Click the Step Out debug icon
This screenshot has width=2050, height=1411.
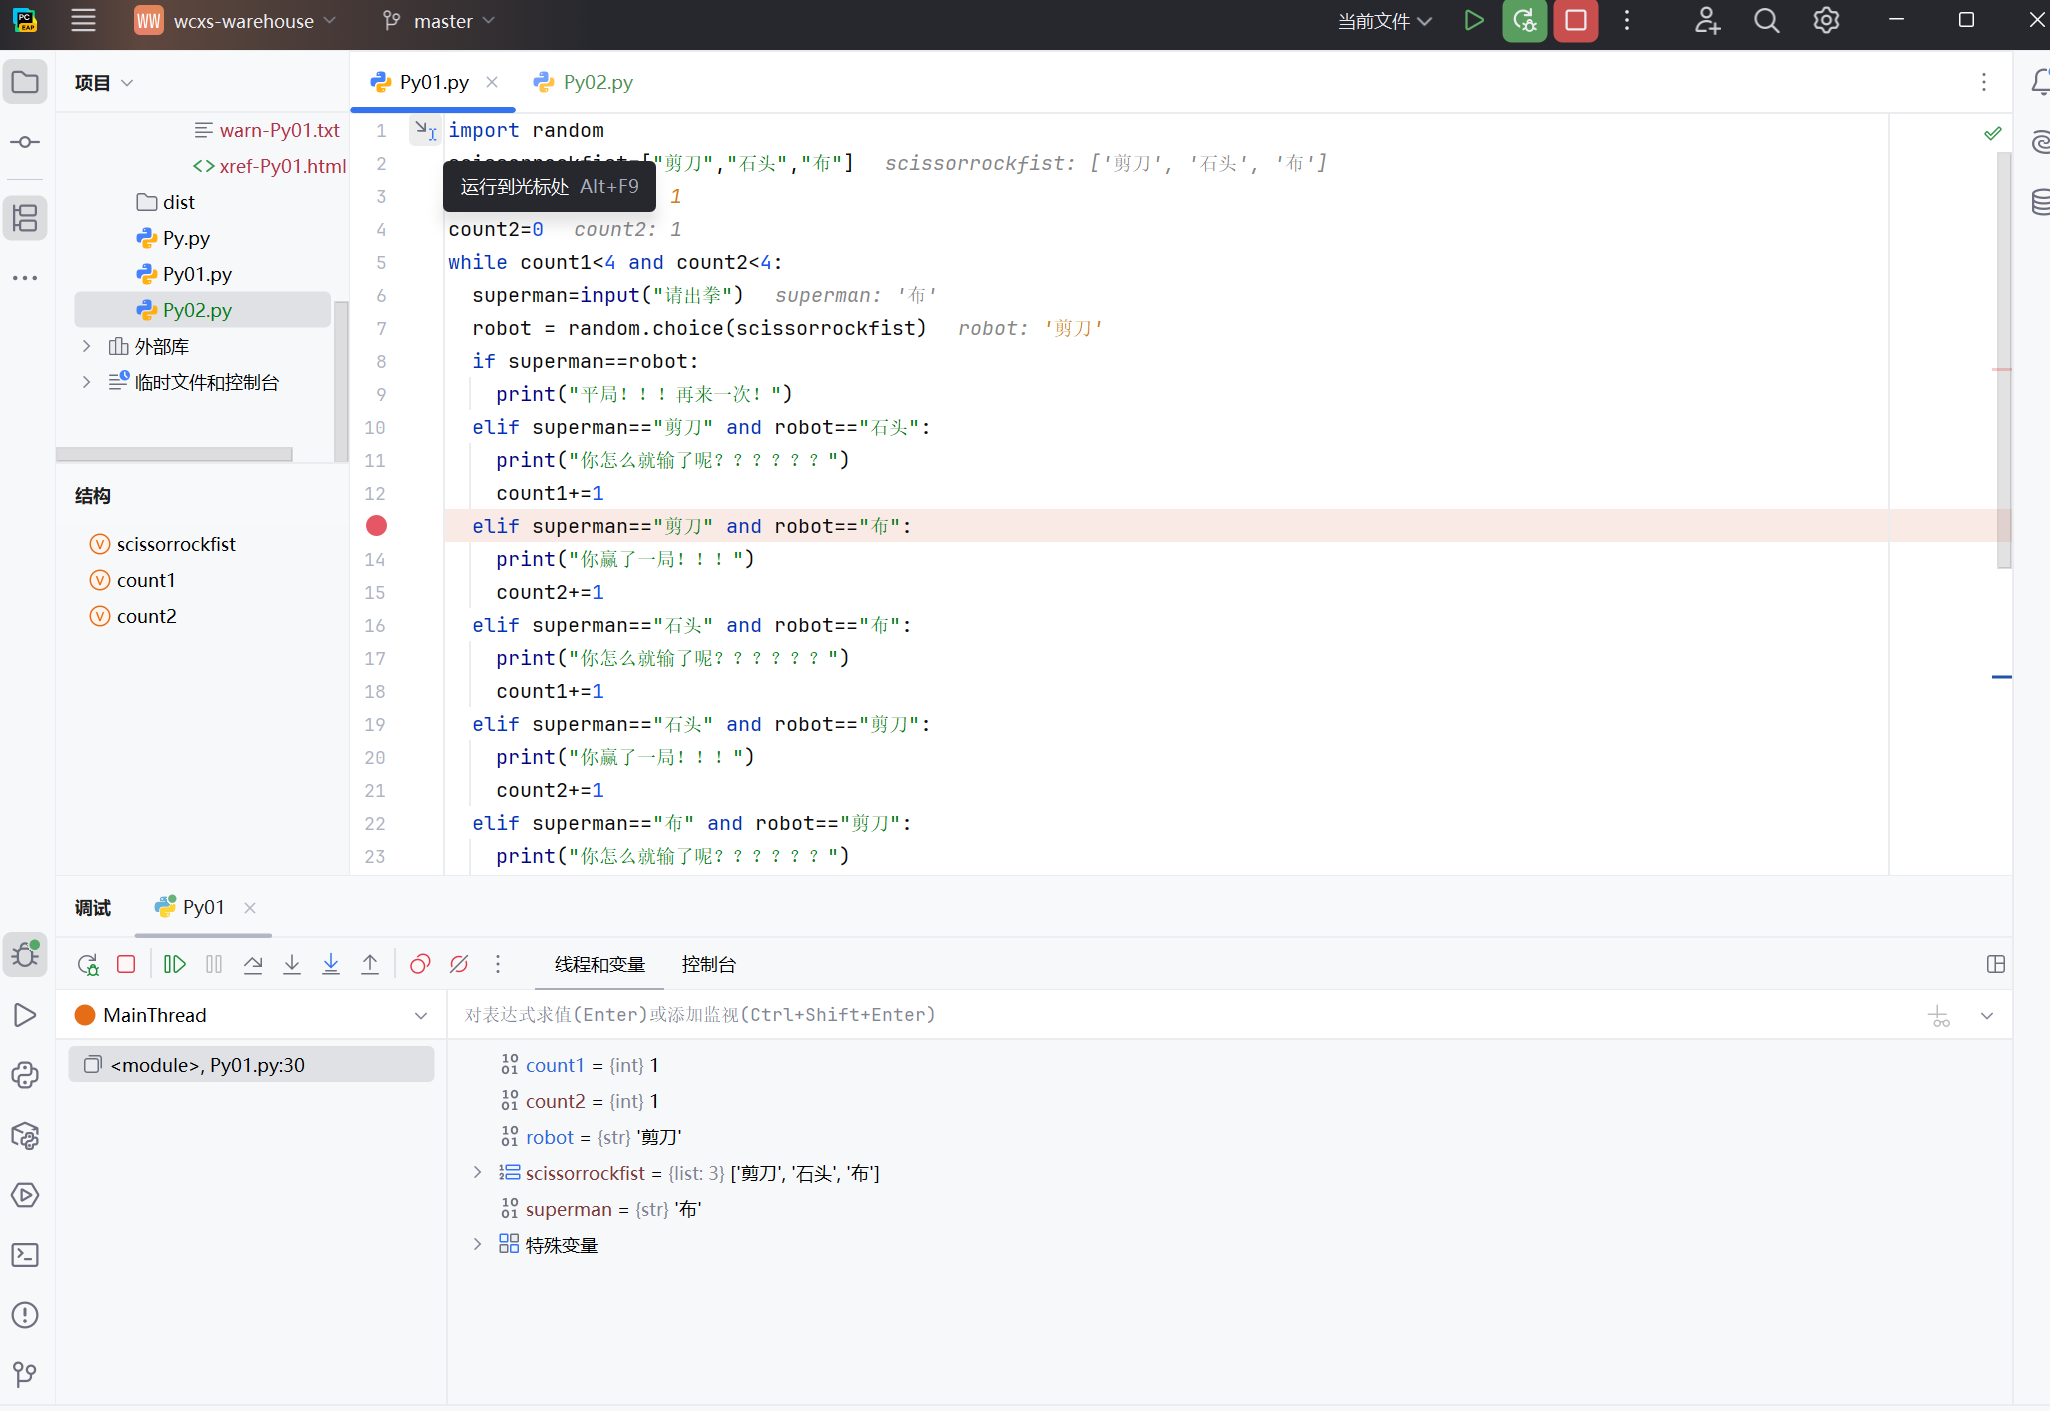point(370,964)
